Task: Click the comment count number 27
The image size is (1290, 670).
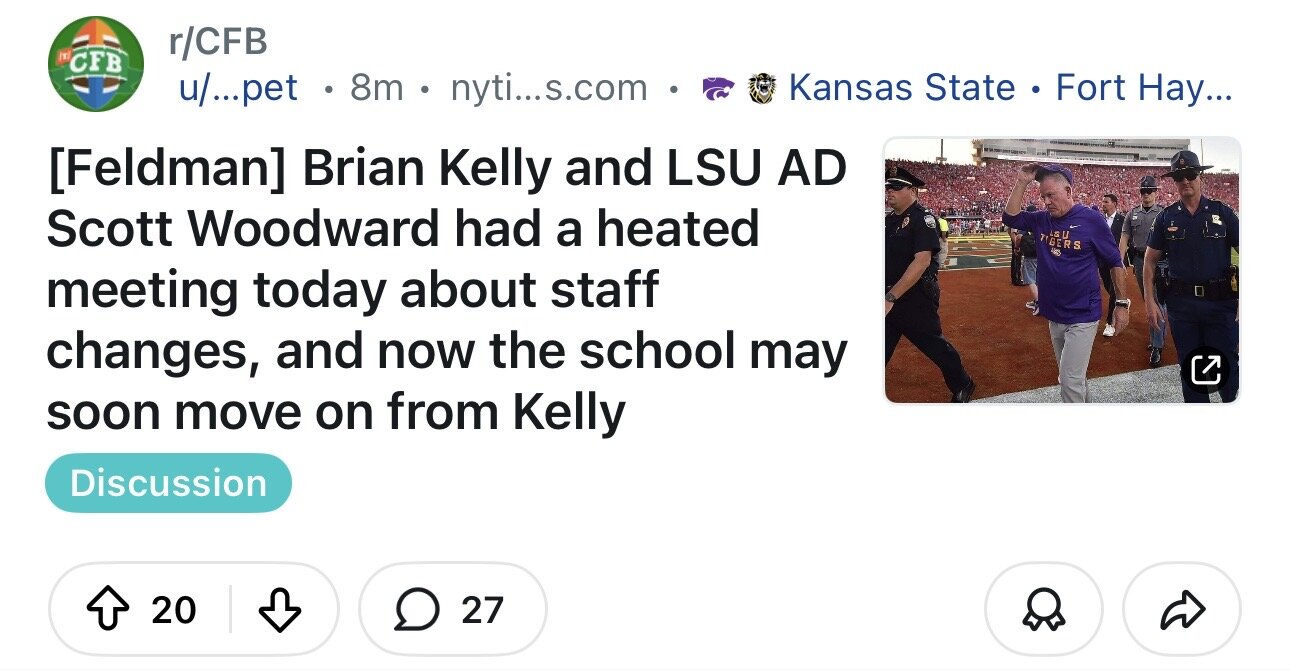Action: coord(481,609)
